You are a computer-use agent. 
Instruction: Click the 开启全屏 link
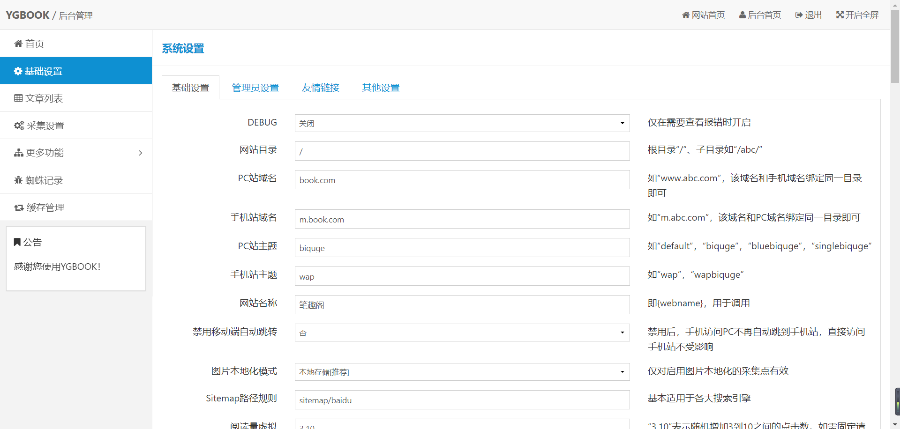(857, 16)
